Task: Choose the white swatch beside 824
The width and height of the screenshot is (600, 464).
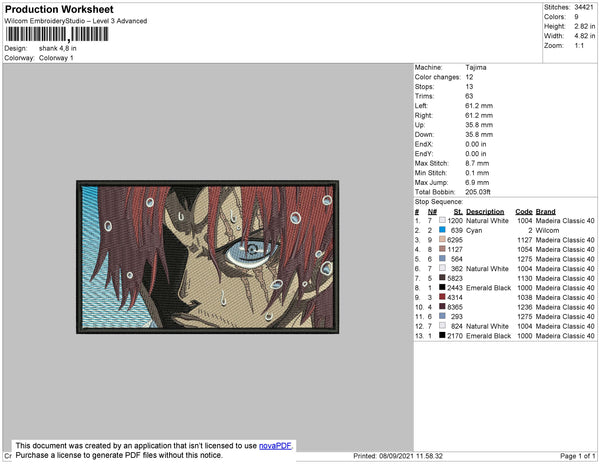Action: coord(442,326)
